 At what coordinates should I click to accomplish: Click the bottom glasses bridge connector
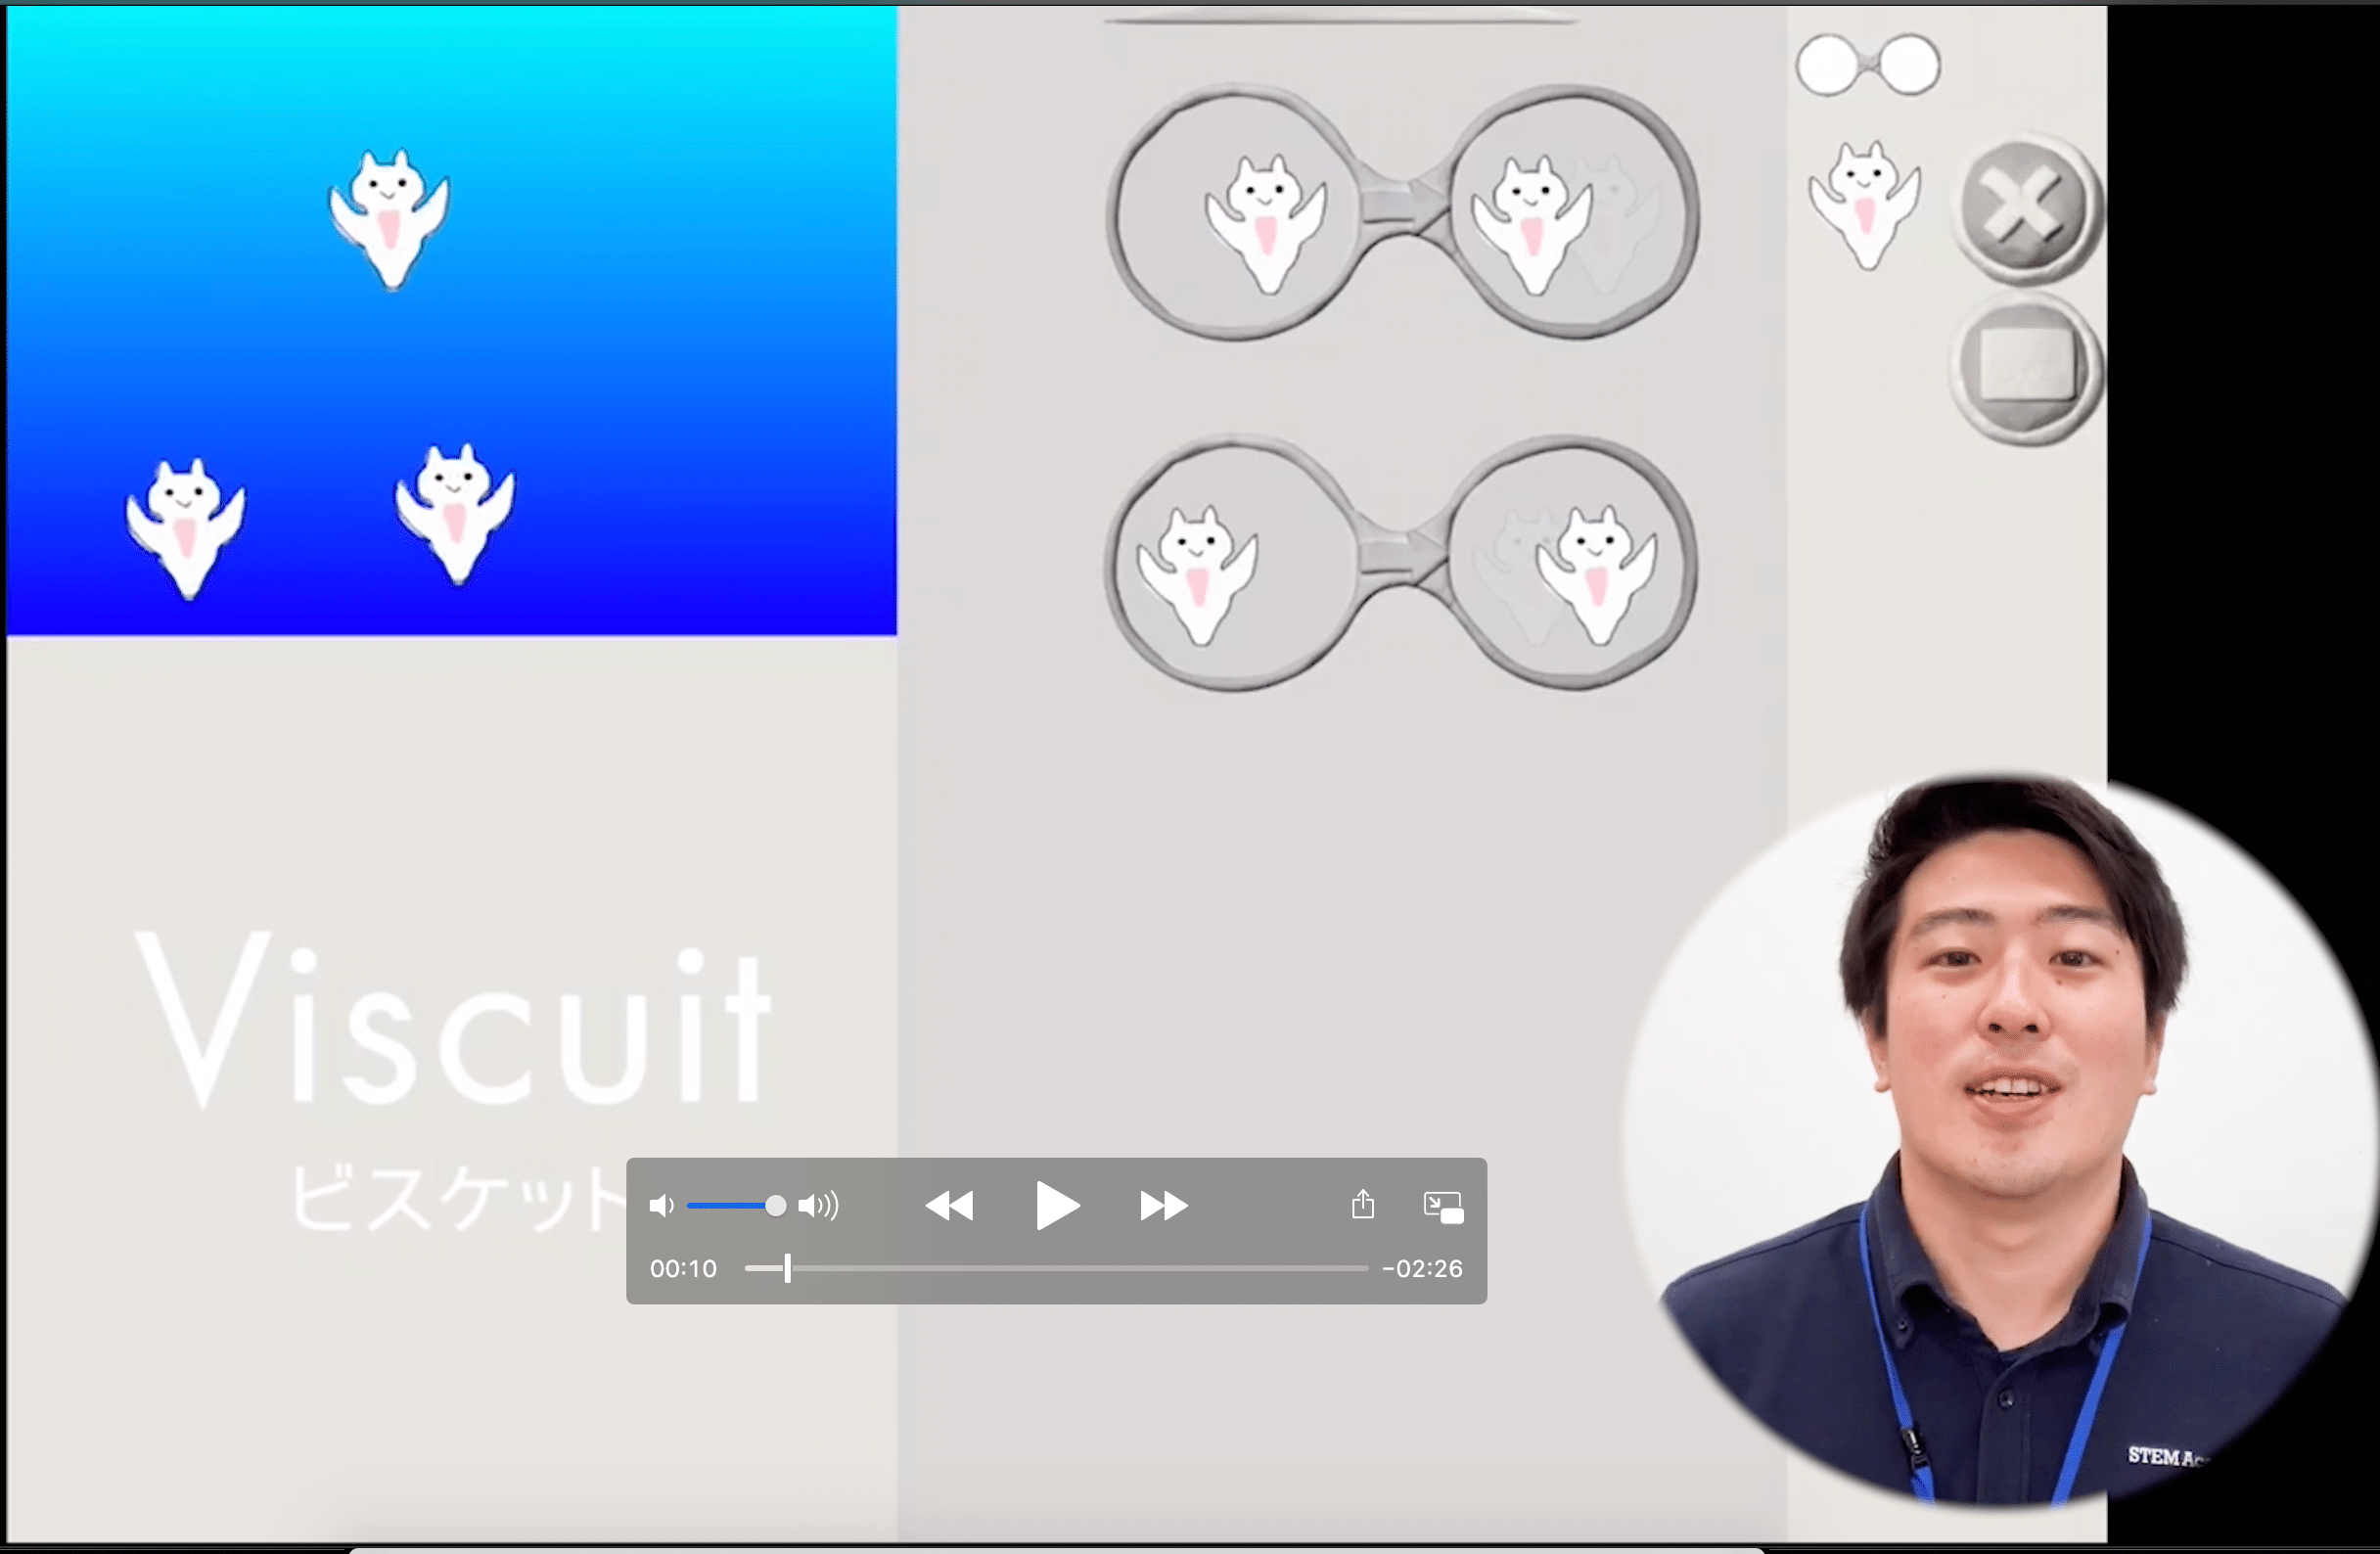[x=1403, y=556]
